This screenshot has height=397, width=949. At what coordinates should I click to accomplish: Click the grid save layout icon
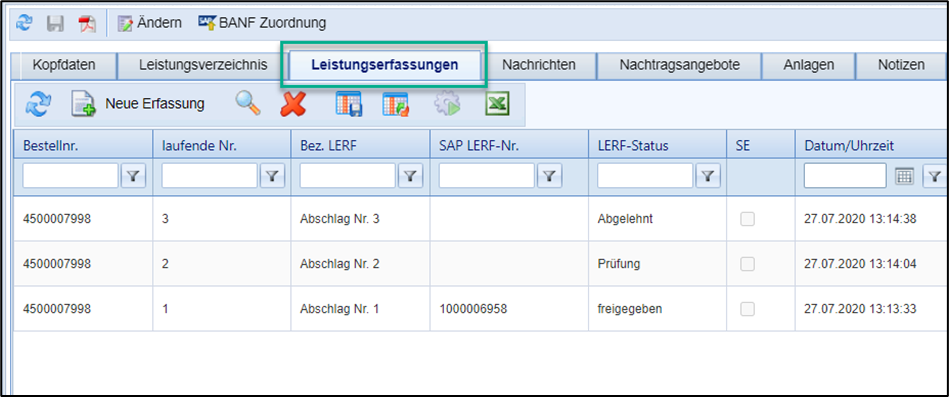349,104
